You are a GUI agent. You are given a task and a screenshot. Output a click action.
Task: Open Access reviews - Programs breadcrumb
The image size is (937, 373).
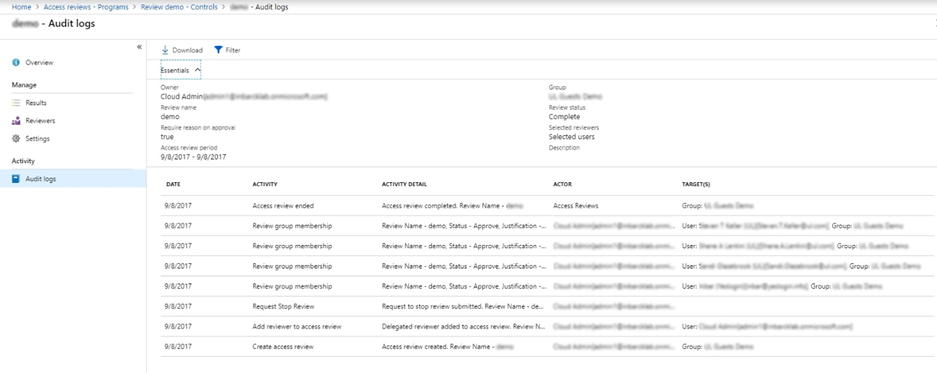point(86,7)
